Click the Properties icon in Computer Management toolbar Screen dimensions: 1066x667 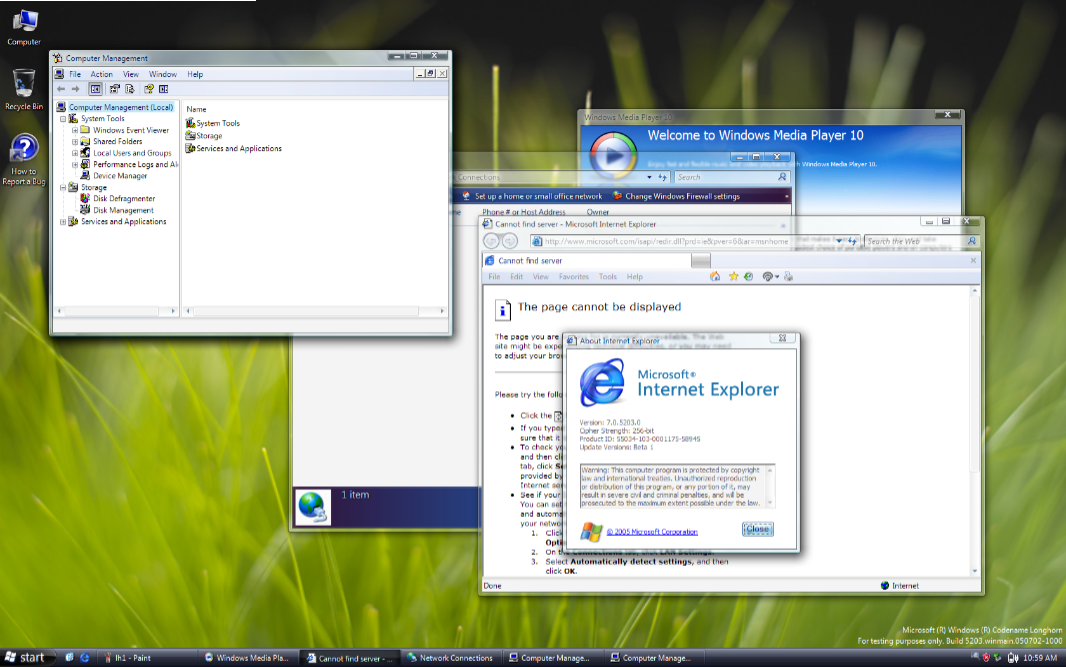coord(114,89)
